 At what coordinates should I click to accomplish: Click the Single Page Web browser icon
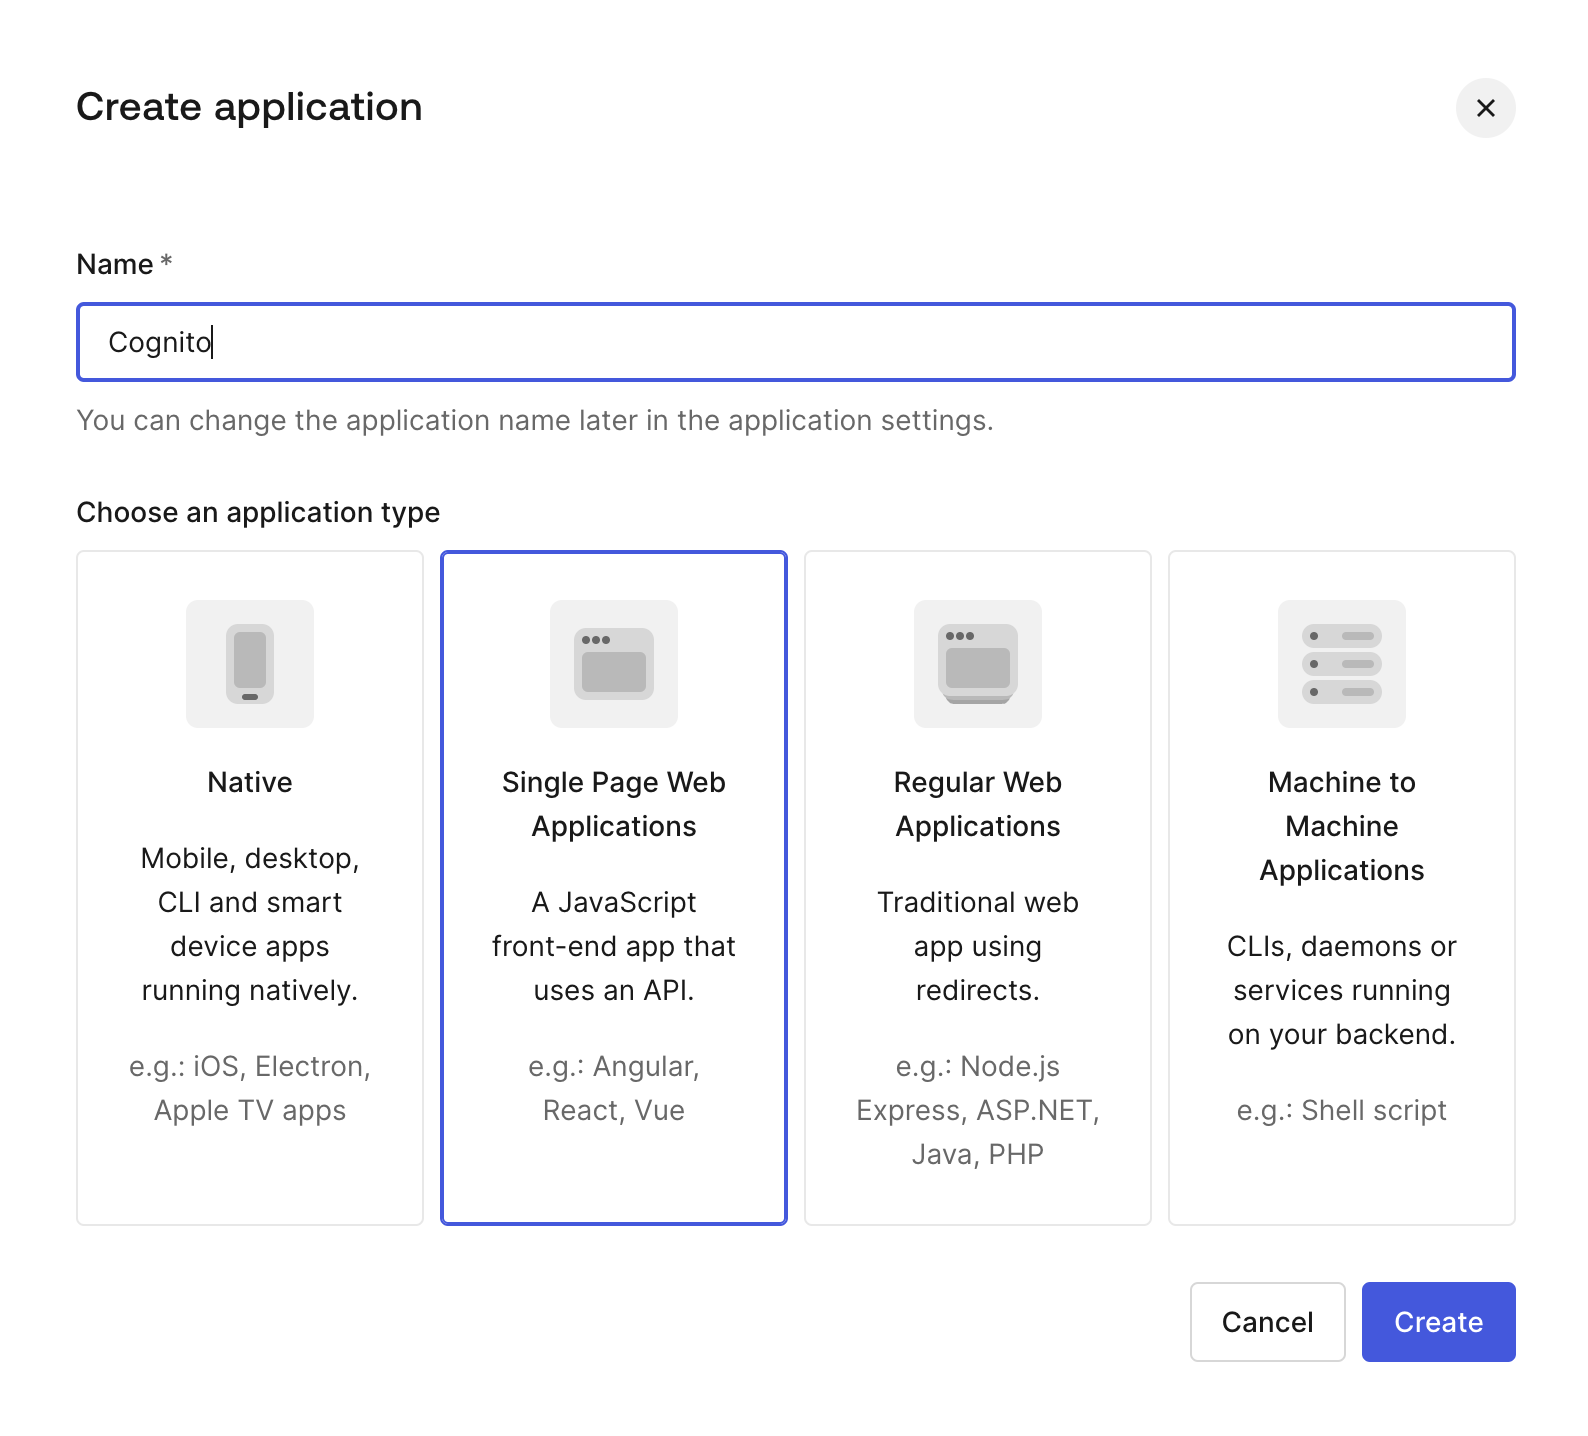pos(614,664)
